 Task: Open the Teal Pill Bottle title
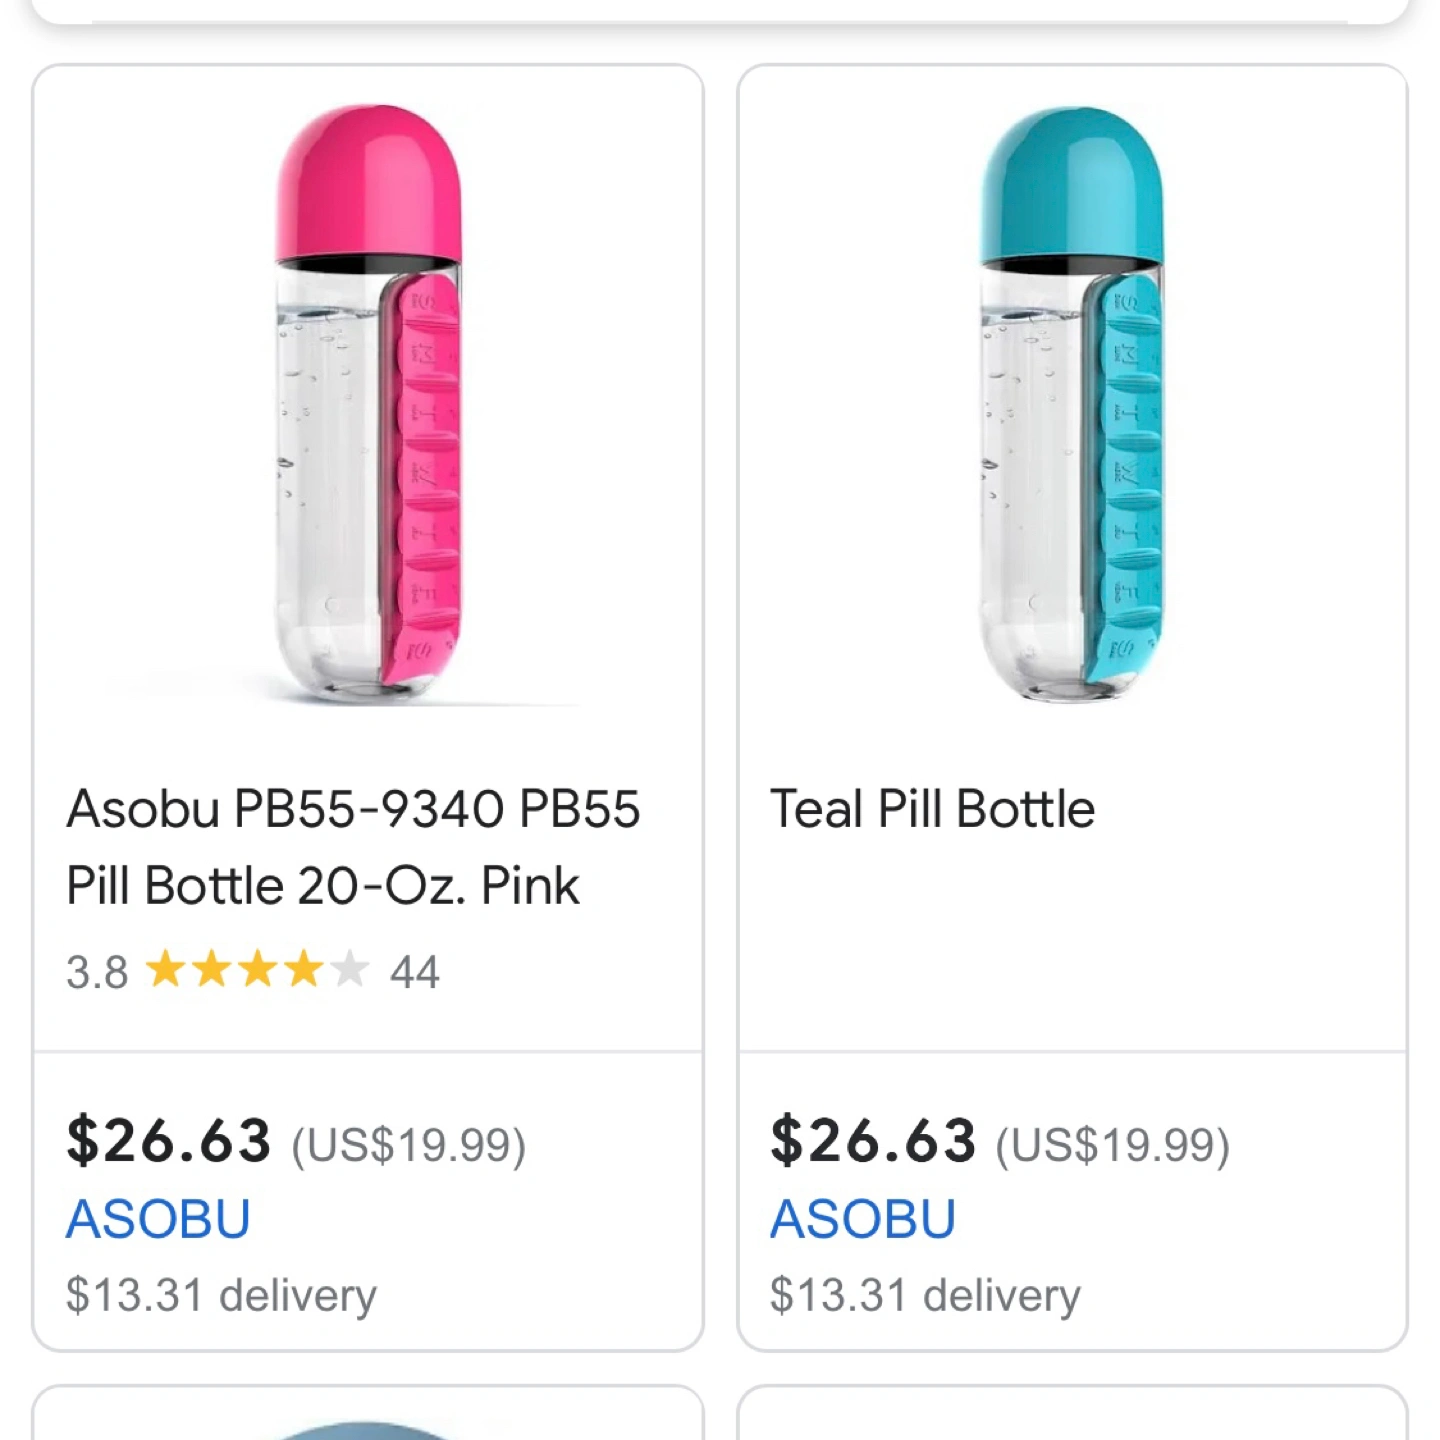932,809
